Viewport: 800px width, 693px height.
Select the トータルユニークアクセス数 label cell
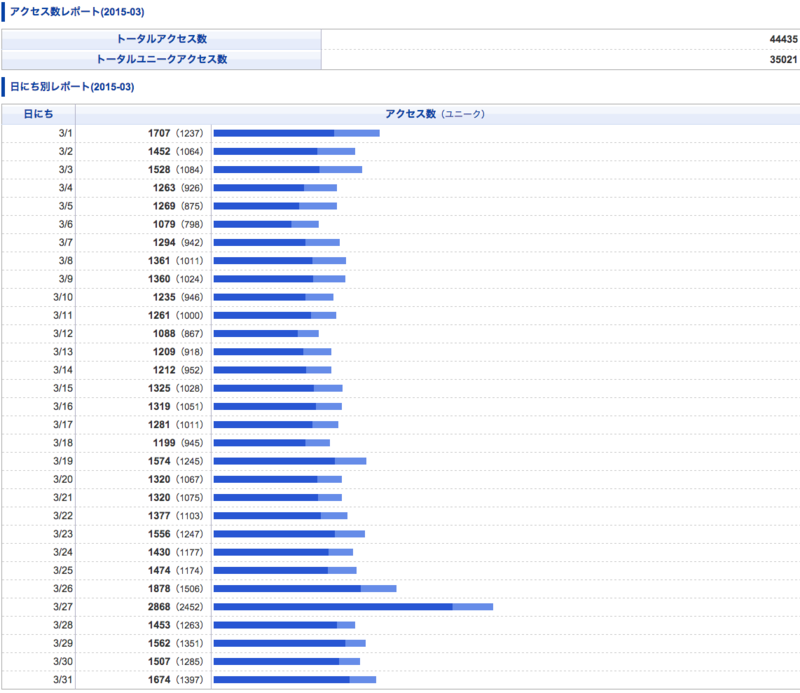pos(161,59)
